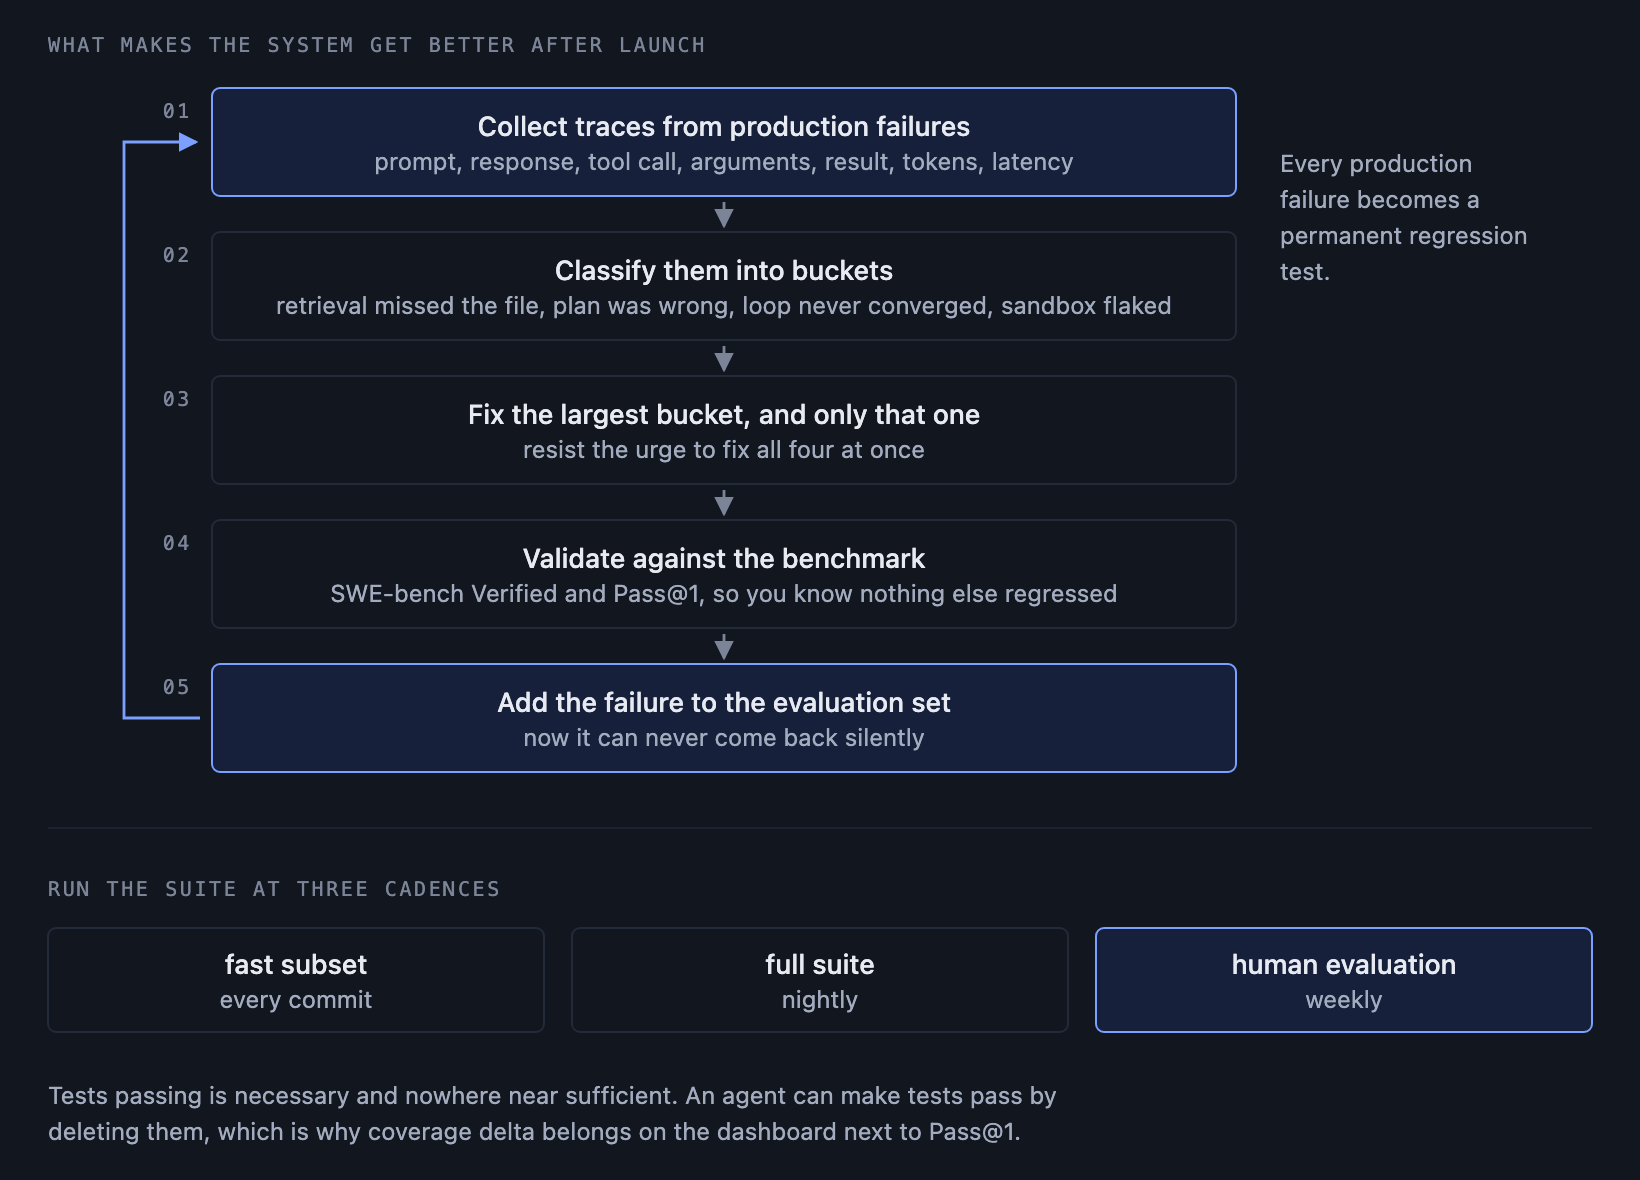1640x1180 pixels.
Task: Click the 'WHAT MAKES THE SYSTEM GET BETTER' heading
Action: click(x=377, y=45)
